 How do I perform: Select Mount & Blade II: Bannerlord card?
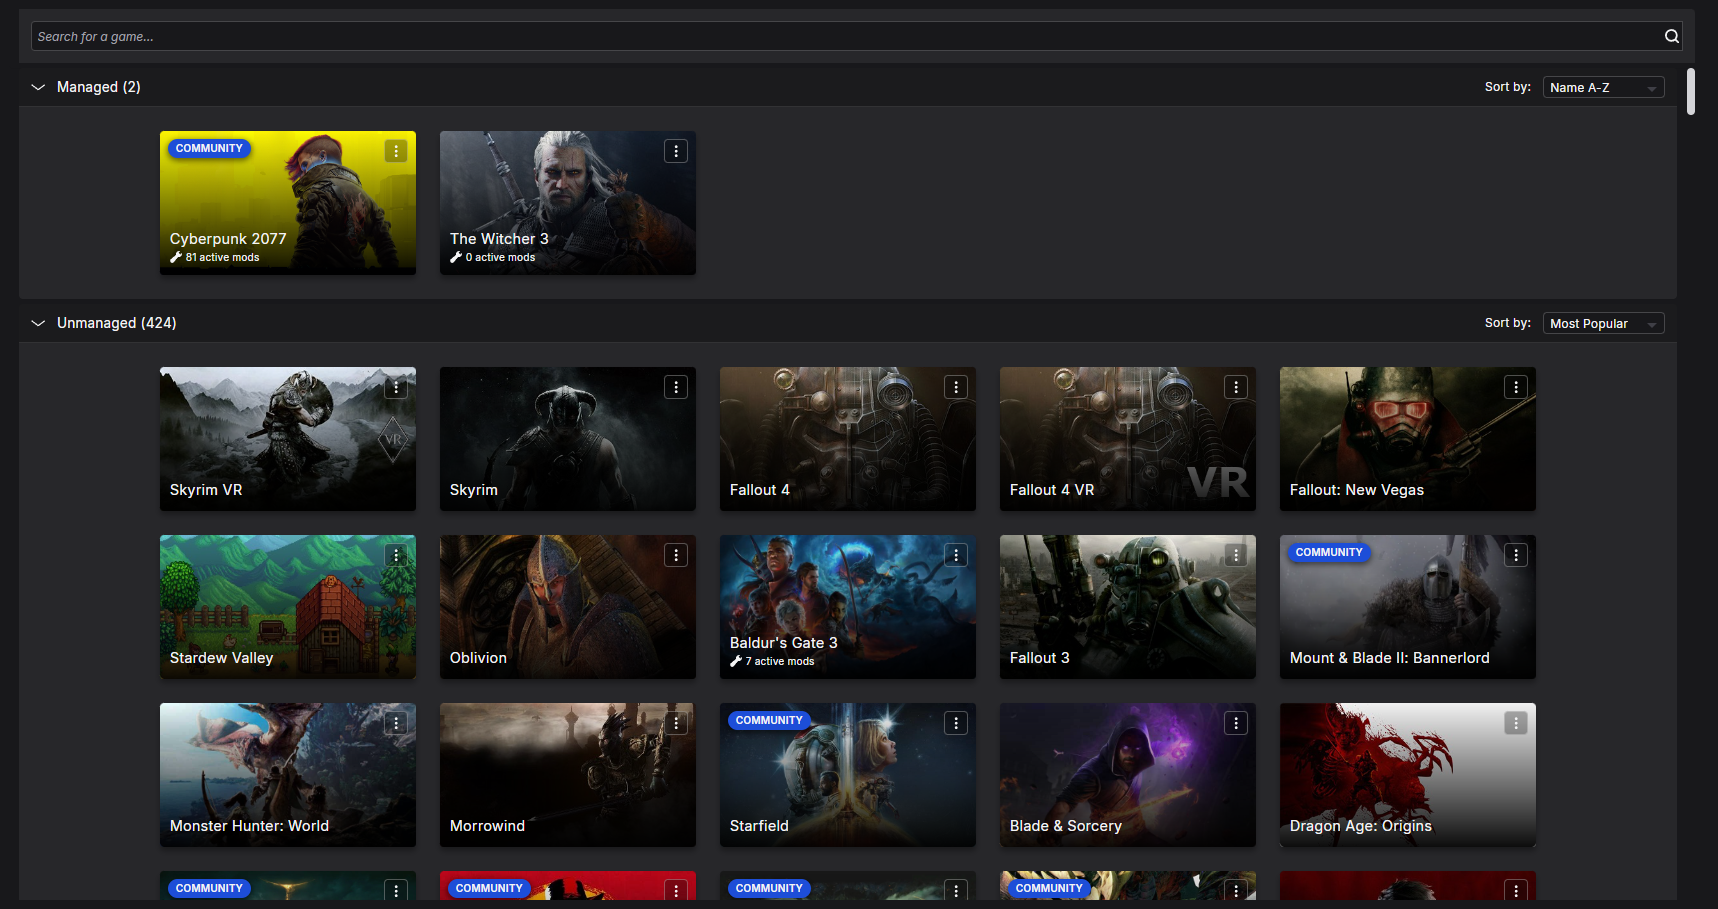coord(1408,607)
